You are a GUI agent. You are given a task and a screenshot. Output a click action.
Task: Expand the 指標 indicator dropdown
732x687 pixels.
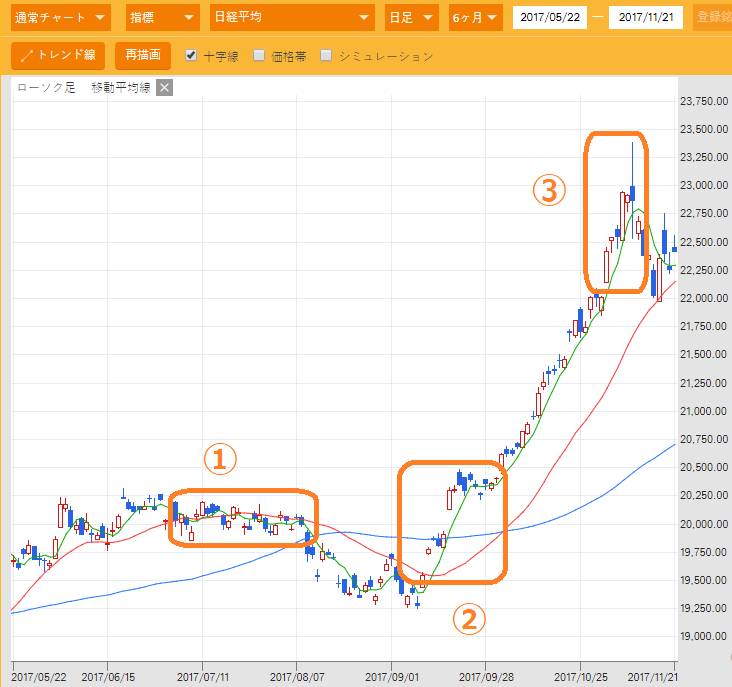pos(163,18)
